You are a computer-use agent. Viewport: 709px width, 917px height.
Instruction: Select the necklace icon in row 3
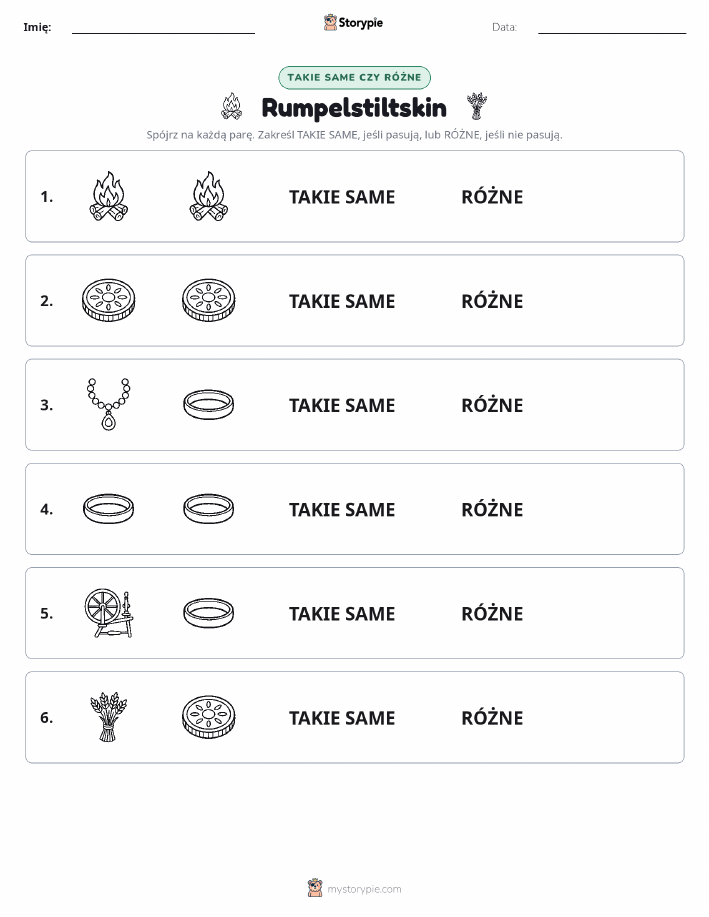(109, 404)
